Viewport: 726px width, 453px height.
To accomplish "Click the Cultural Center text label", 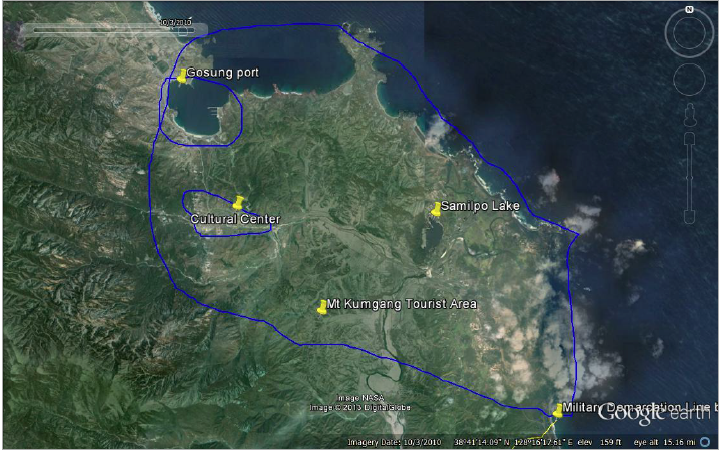I will tap(234, 219).
